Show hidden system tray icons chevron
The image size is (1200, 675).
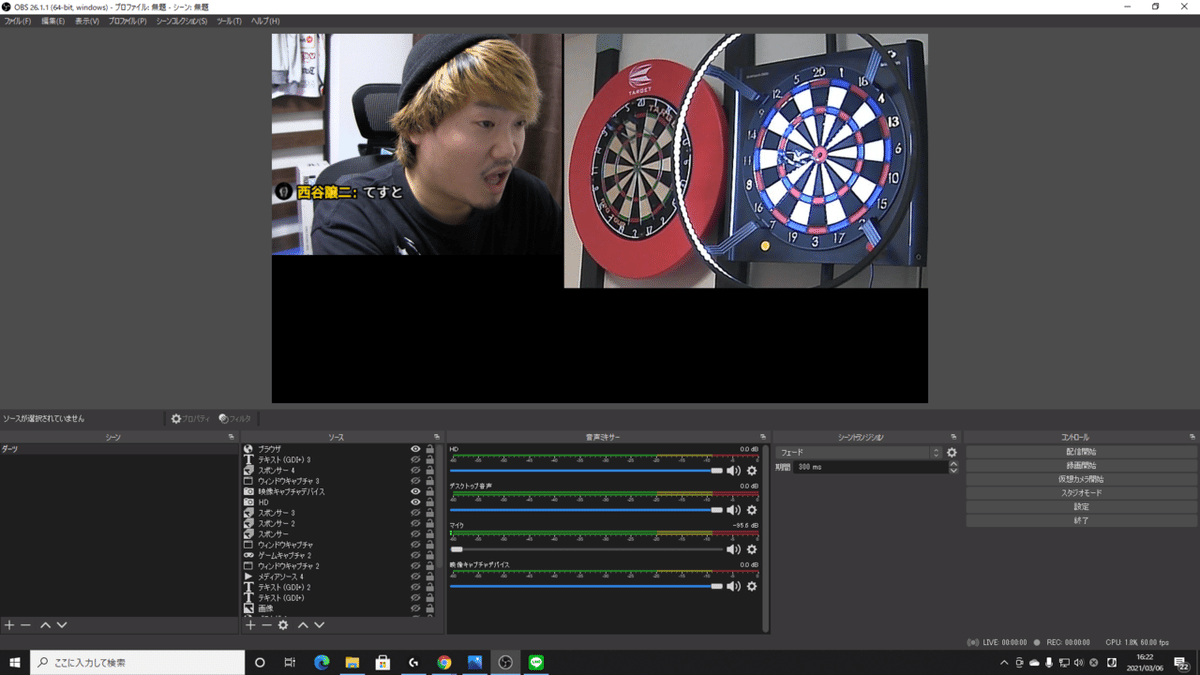pos(1004,662)
